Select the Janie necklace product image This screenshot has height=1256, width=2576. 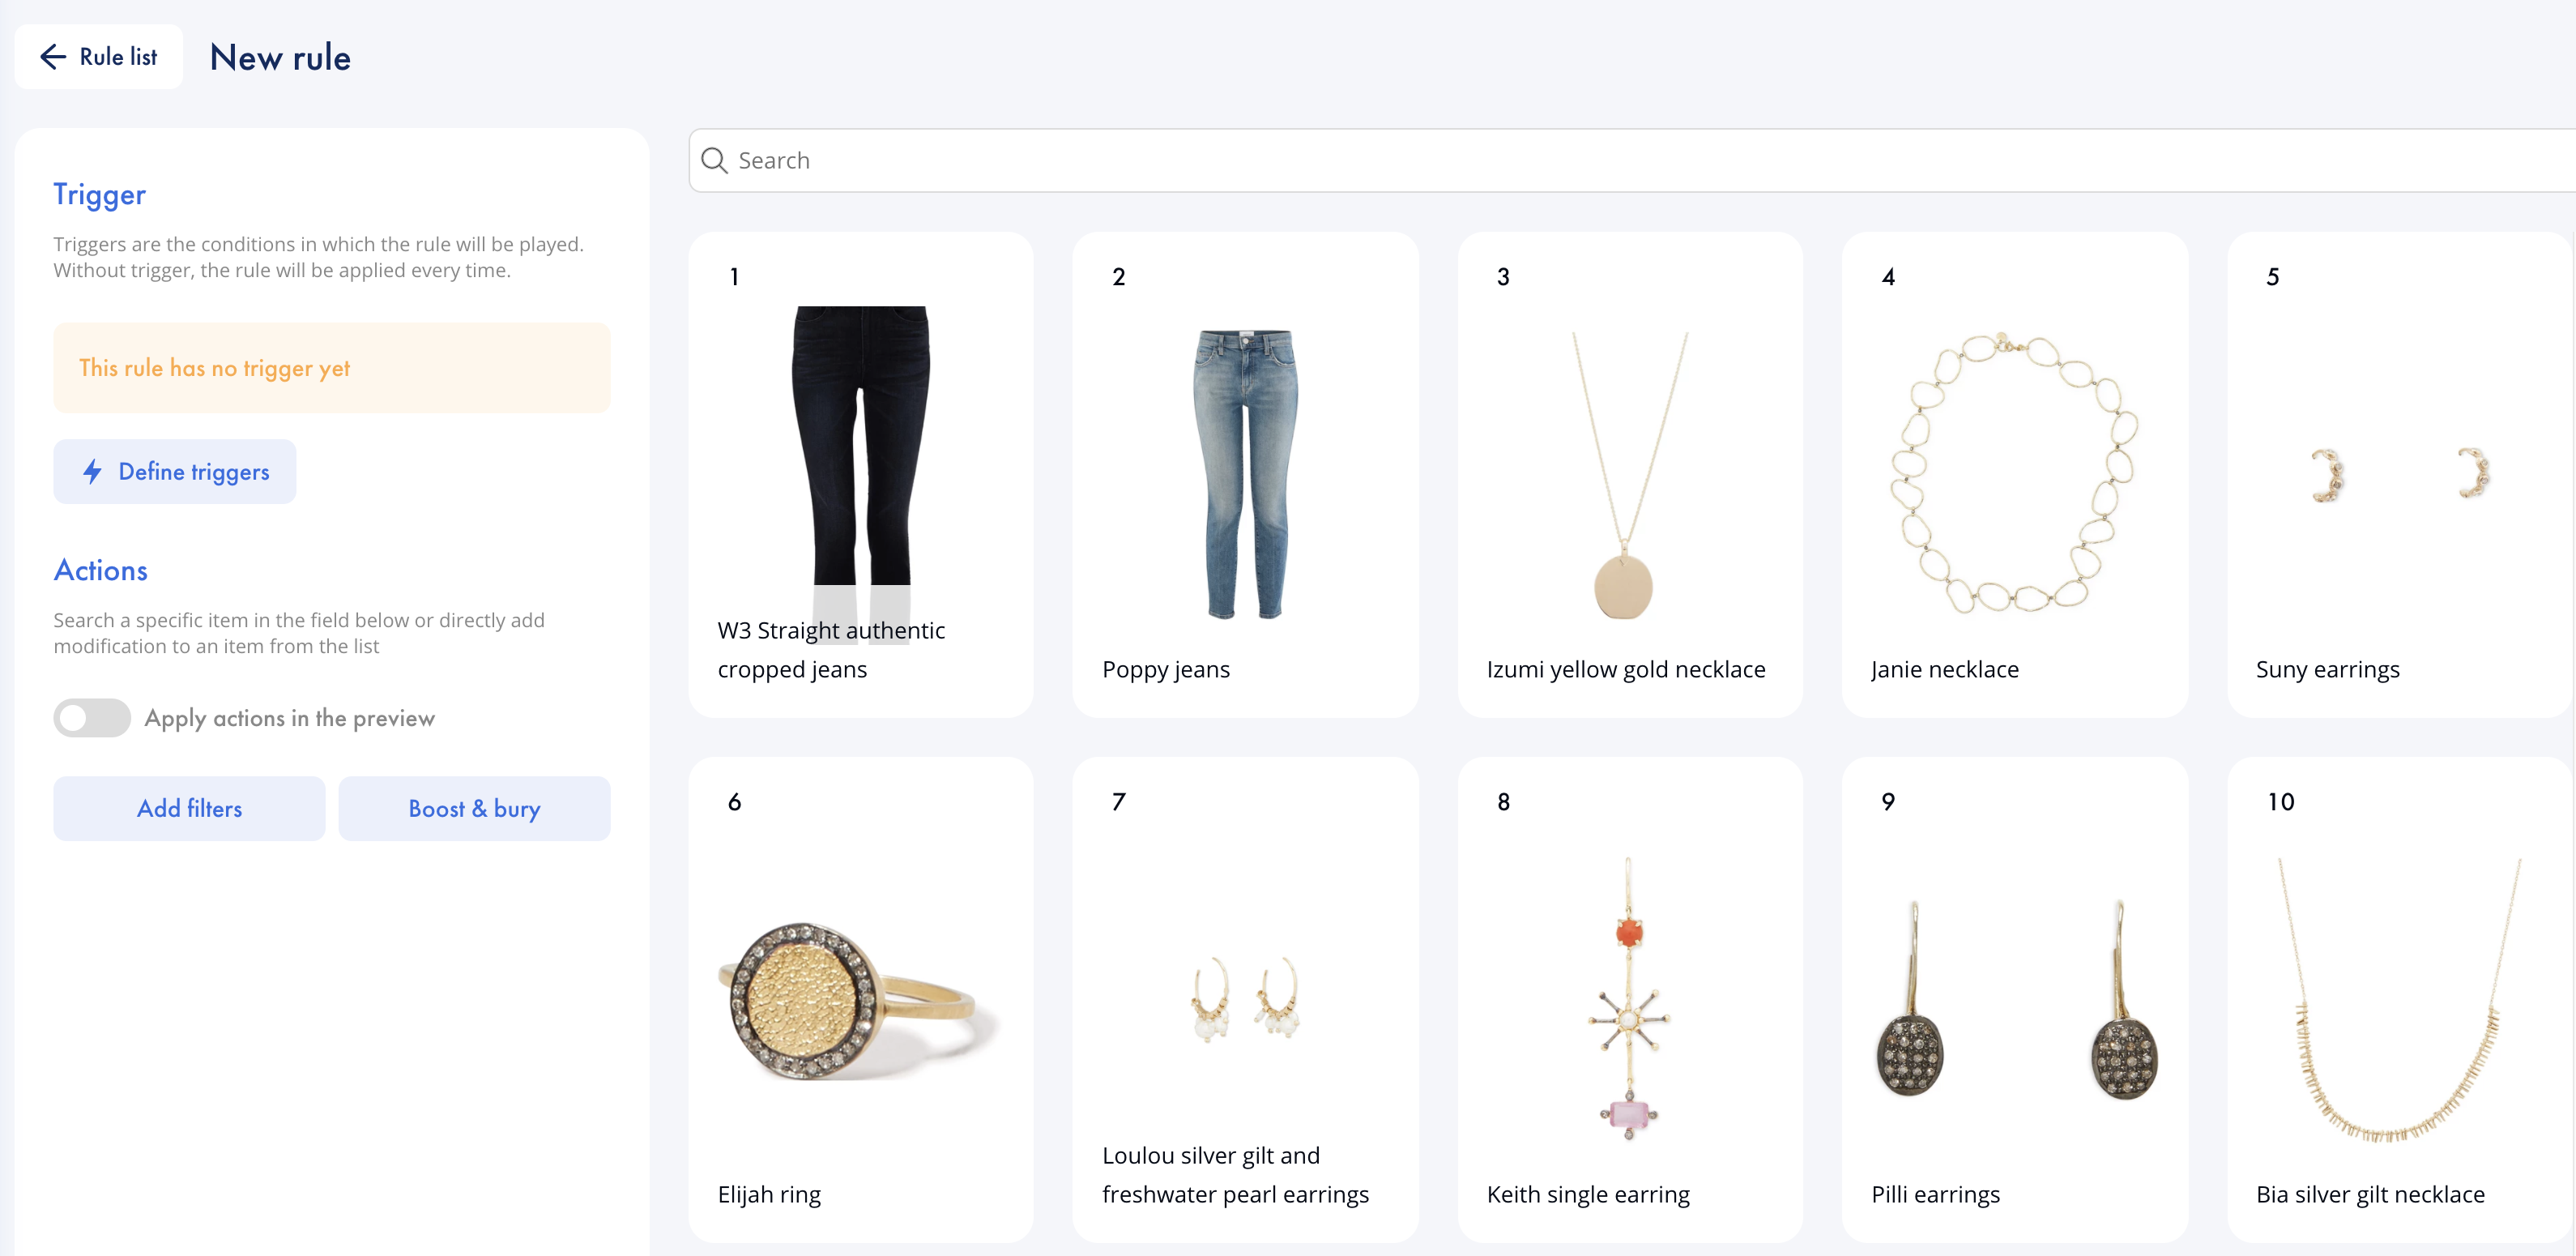[x=2014, y=473]
